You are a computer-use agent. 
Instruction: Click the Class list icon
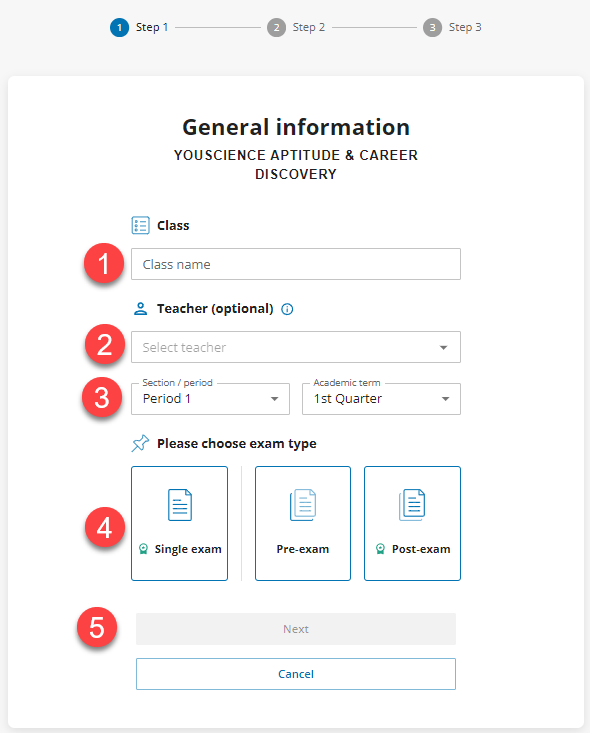click(x=140, y=225)
